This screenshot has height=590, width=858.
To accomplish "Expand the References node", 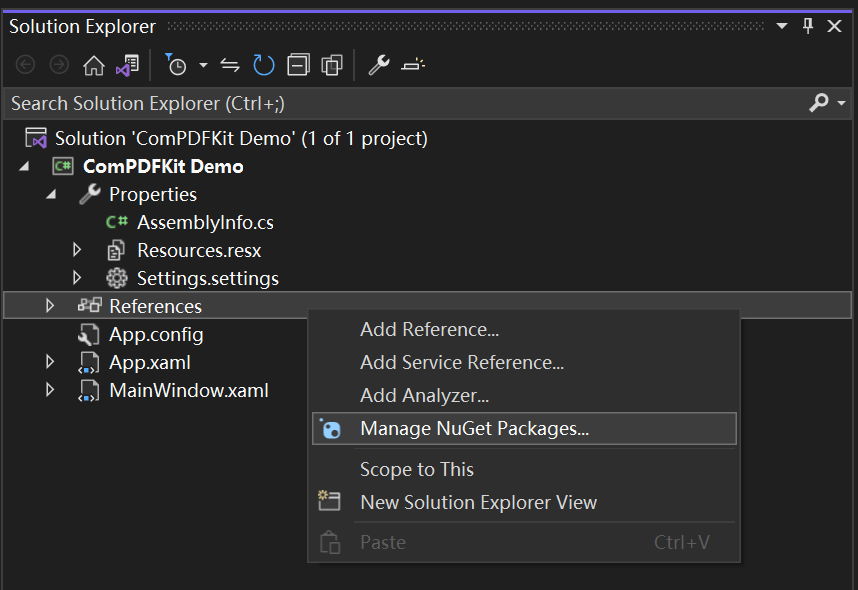I will 50,306.
